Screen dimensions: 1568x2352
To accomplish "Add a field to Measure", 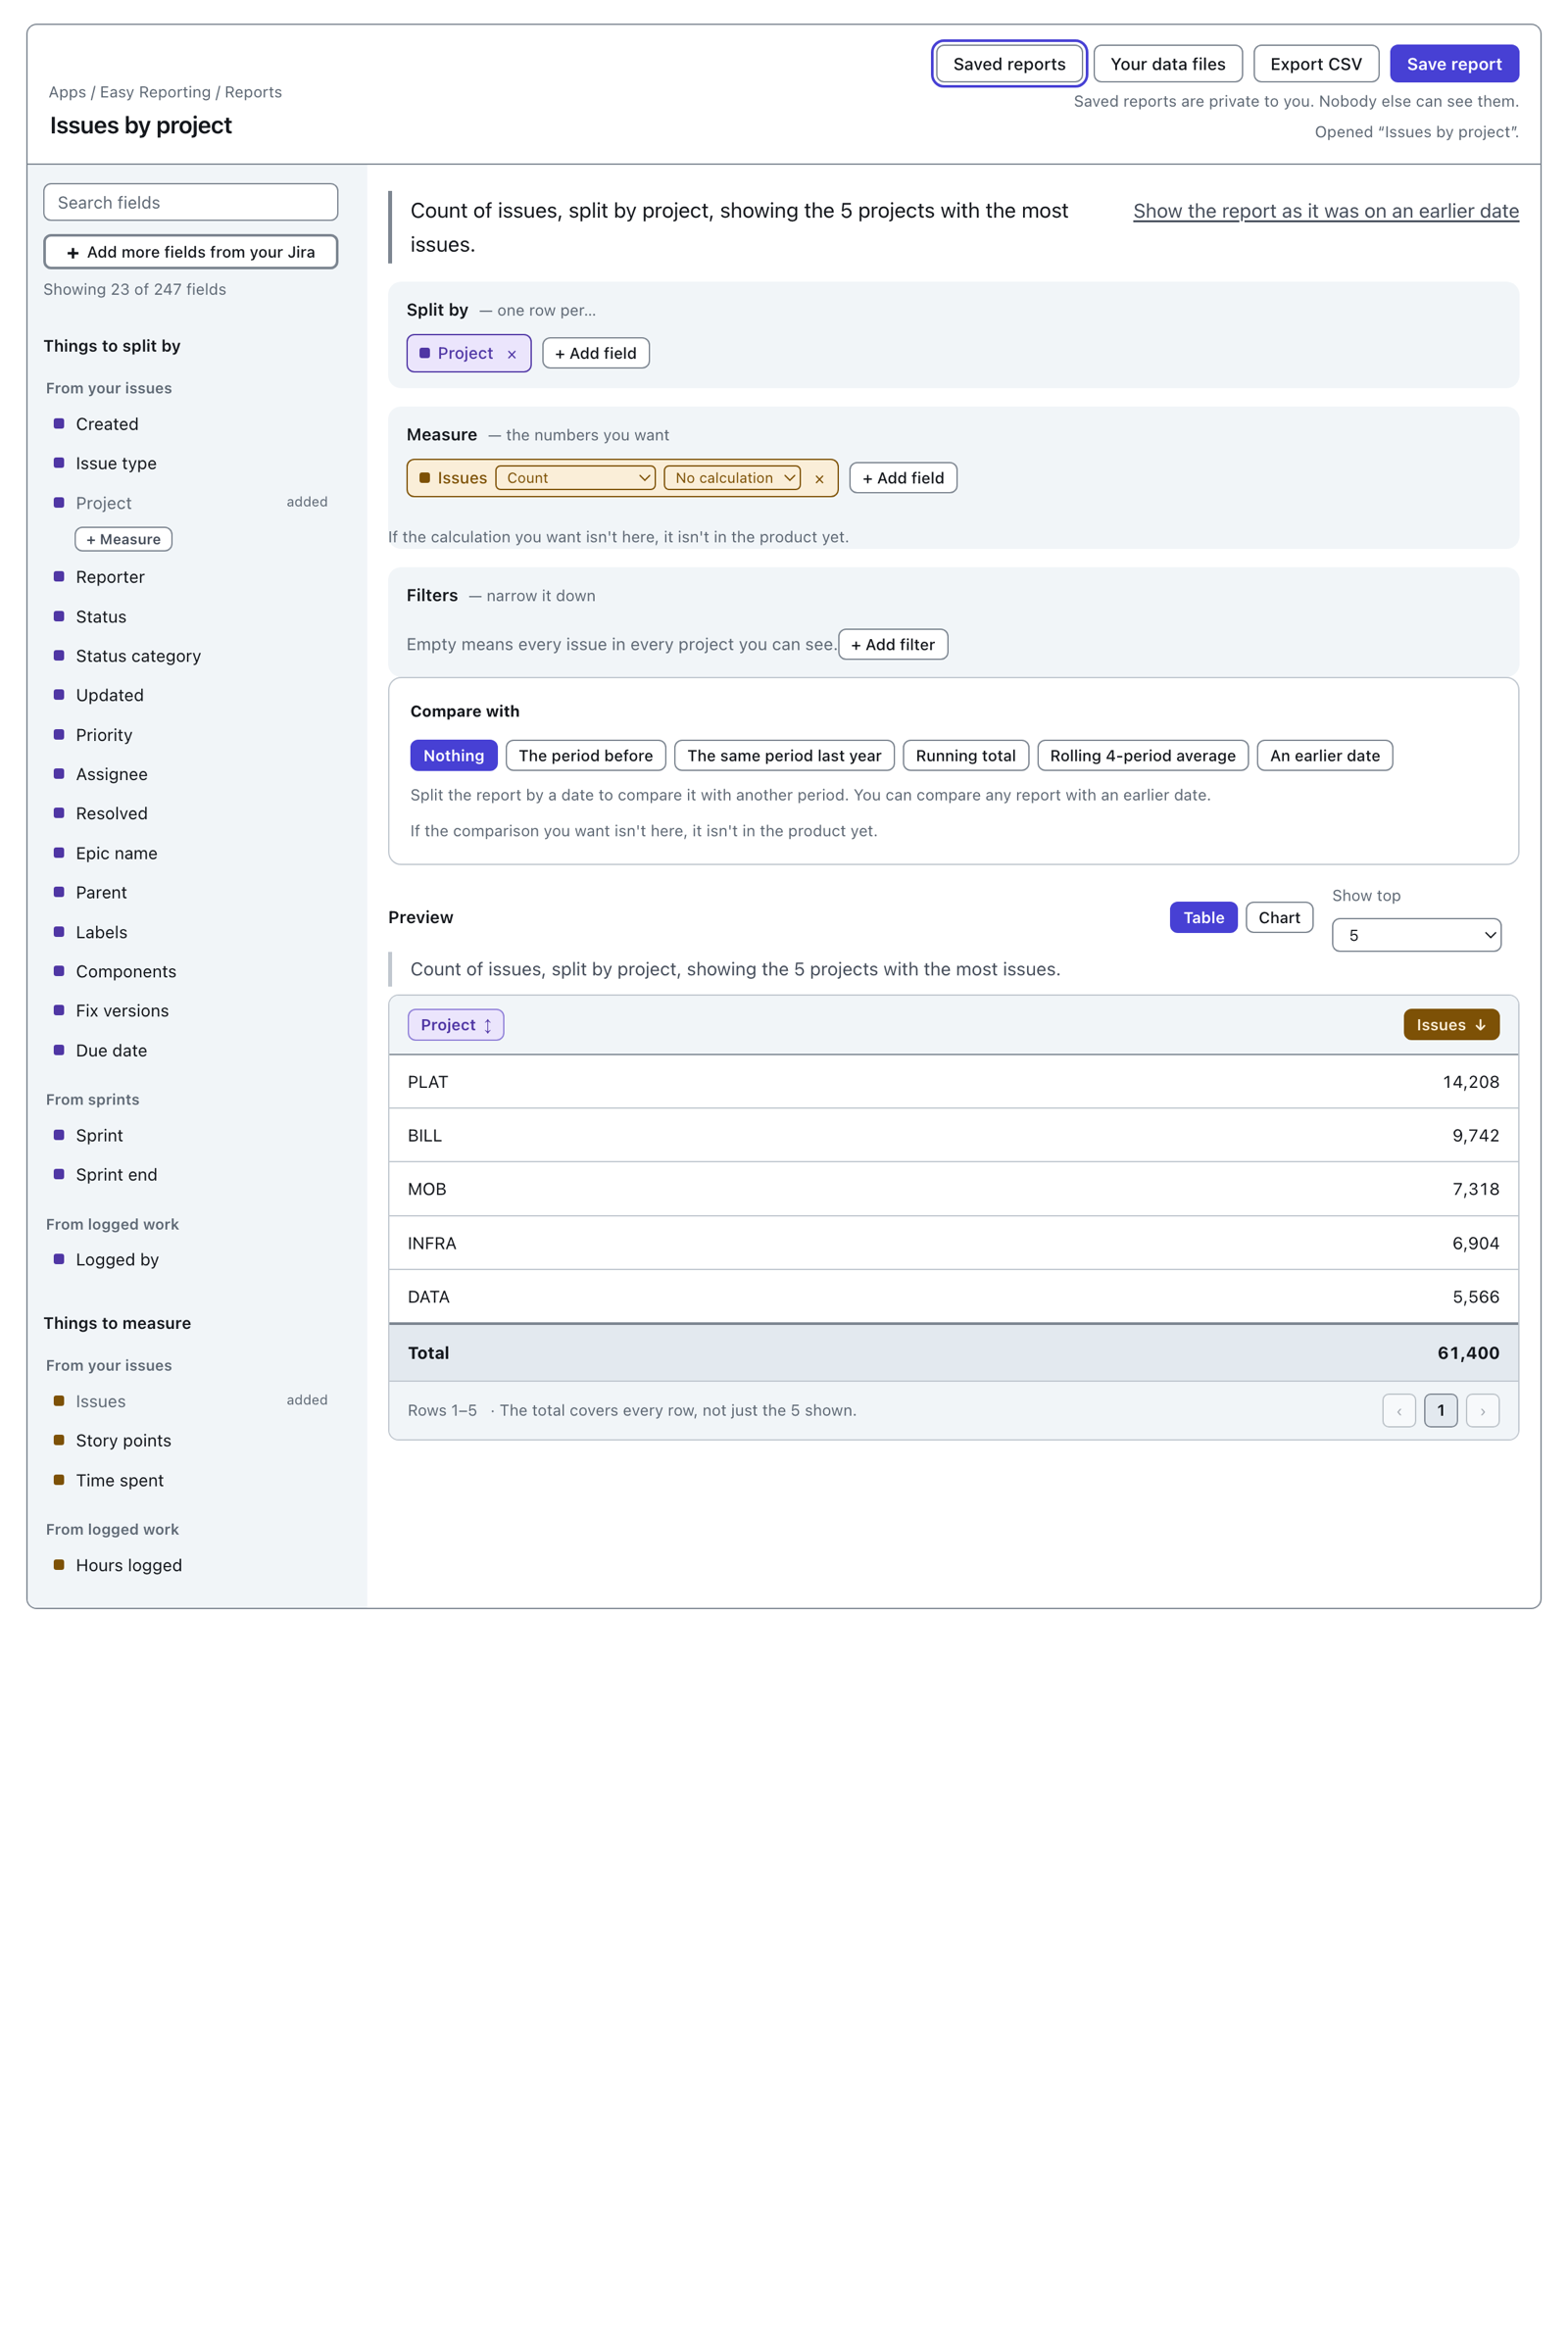I will tap(903, 478).
